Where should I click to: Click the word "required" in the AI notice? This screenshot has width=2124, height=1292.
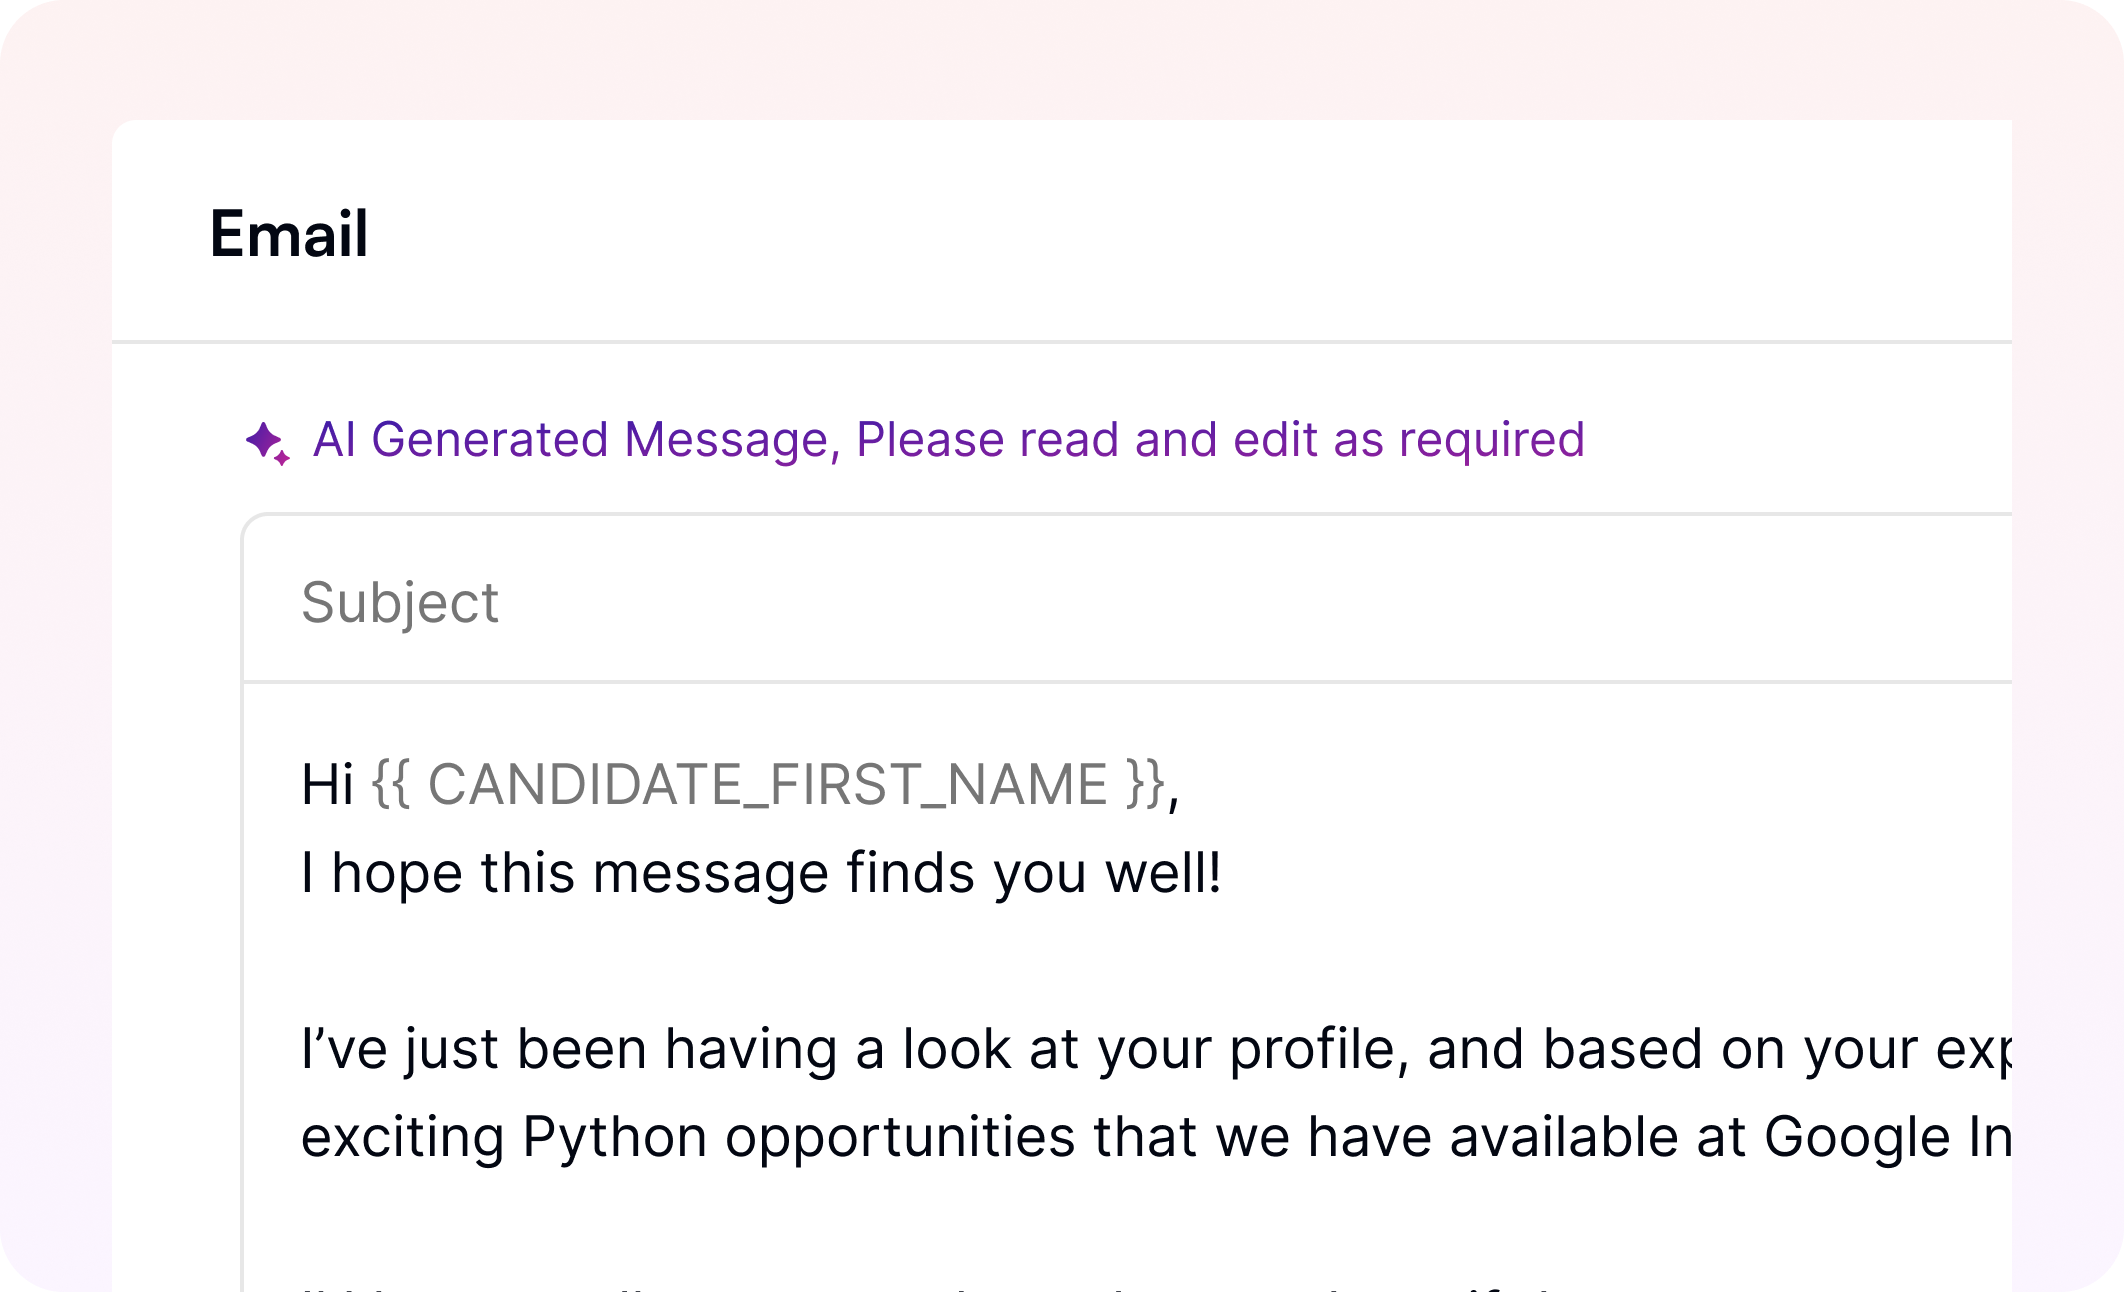pyautogui.click(x=1491, y=440)
